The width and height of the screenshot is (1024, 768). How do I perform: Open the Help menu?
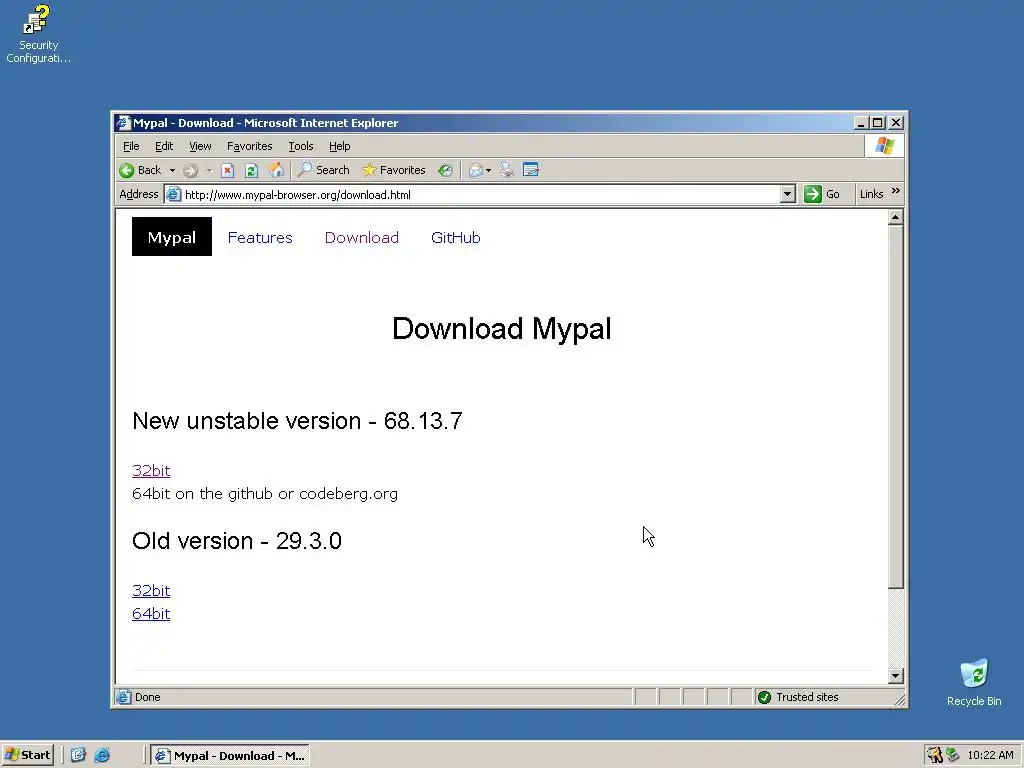coord(340,146)
